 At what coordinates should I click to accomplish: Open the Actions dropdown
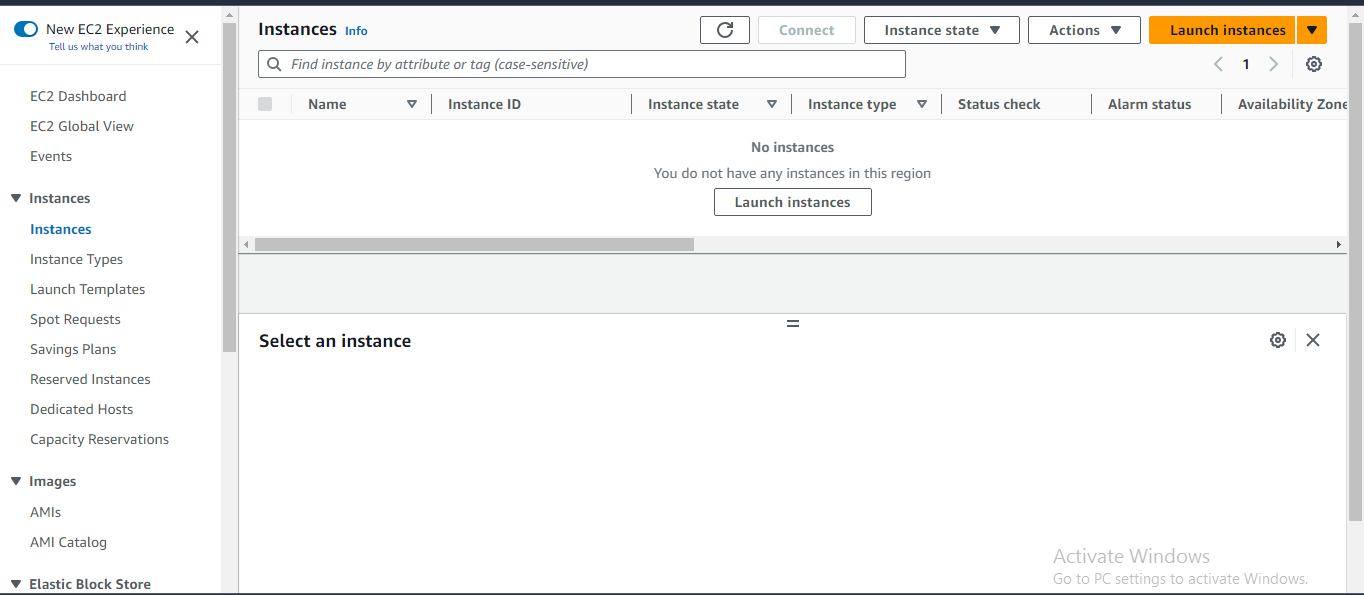click(1084, 30)
